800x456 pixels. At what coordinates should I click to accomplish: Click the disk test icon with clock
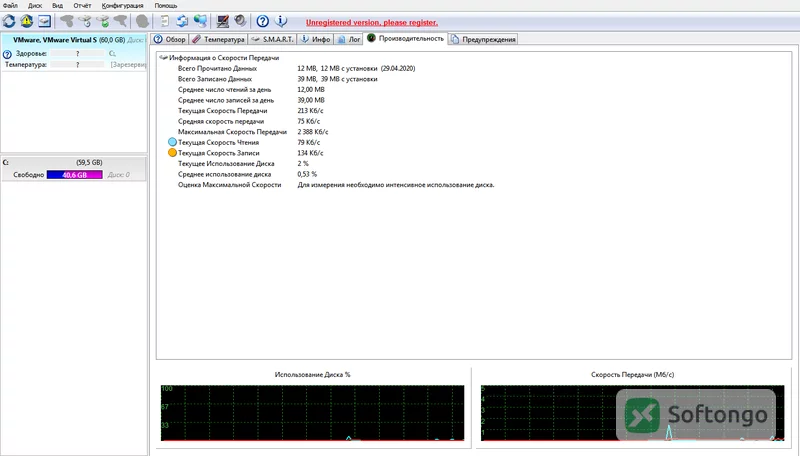[85, 21]
